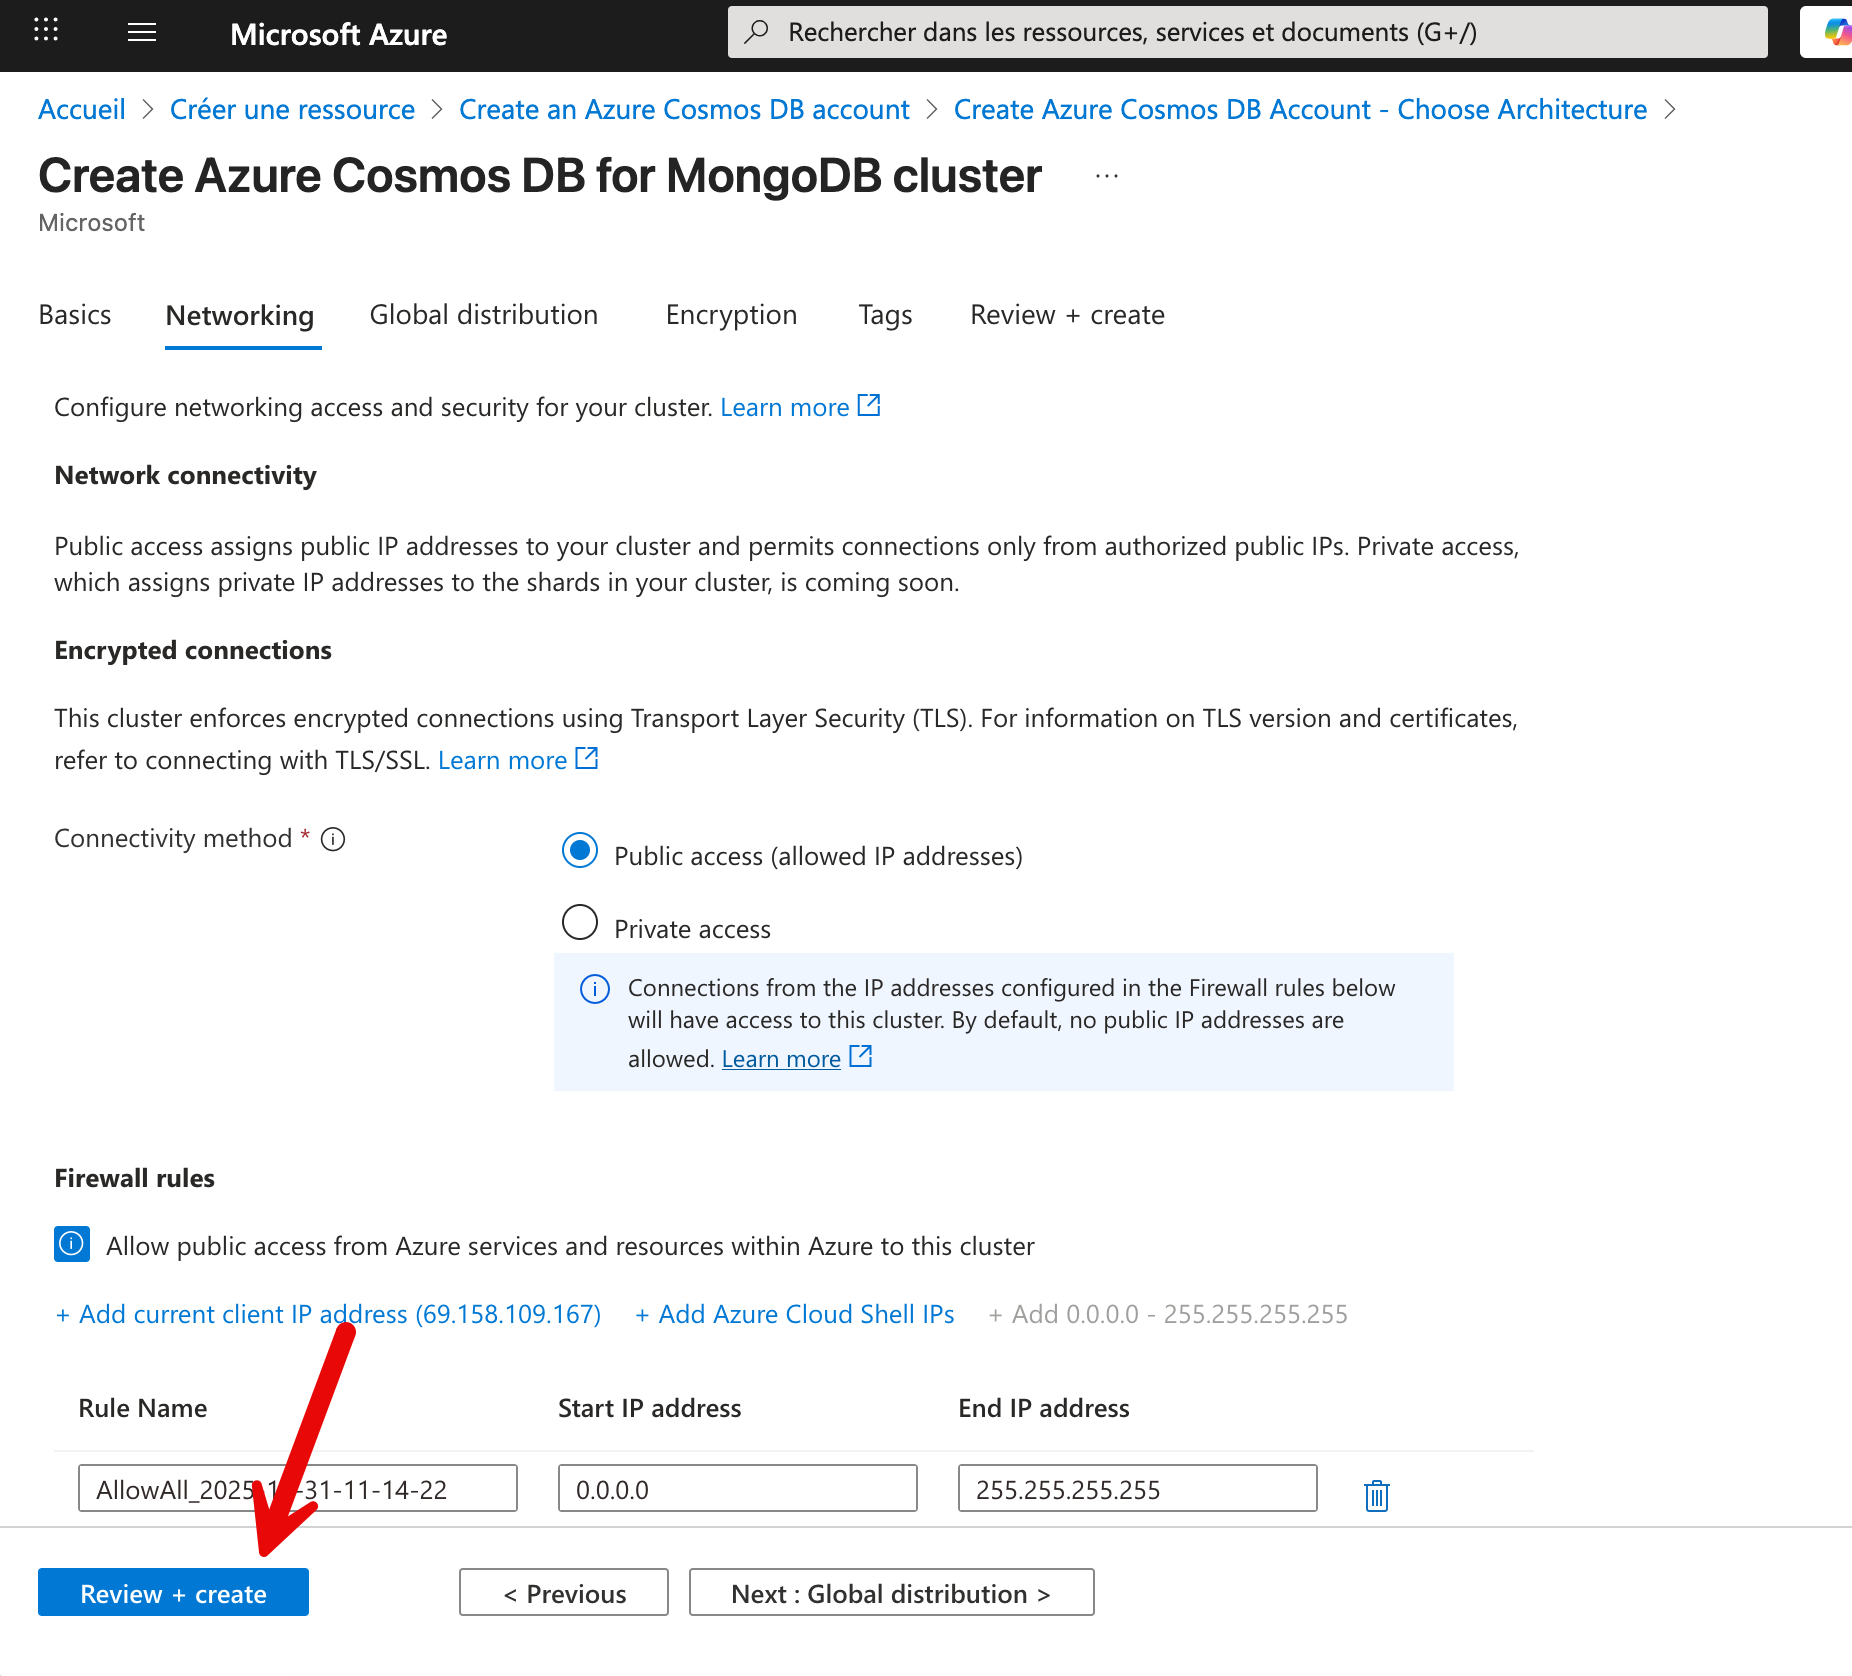
Task: Open the Azure portal hamburger menu
Action: 141,31
